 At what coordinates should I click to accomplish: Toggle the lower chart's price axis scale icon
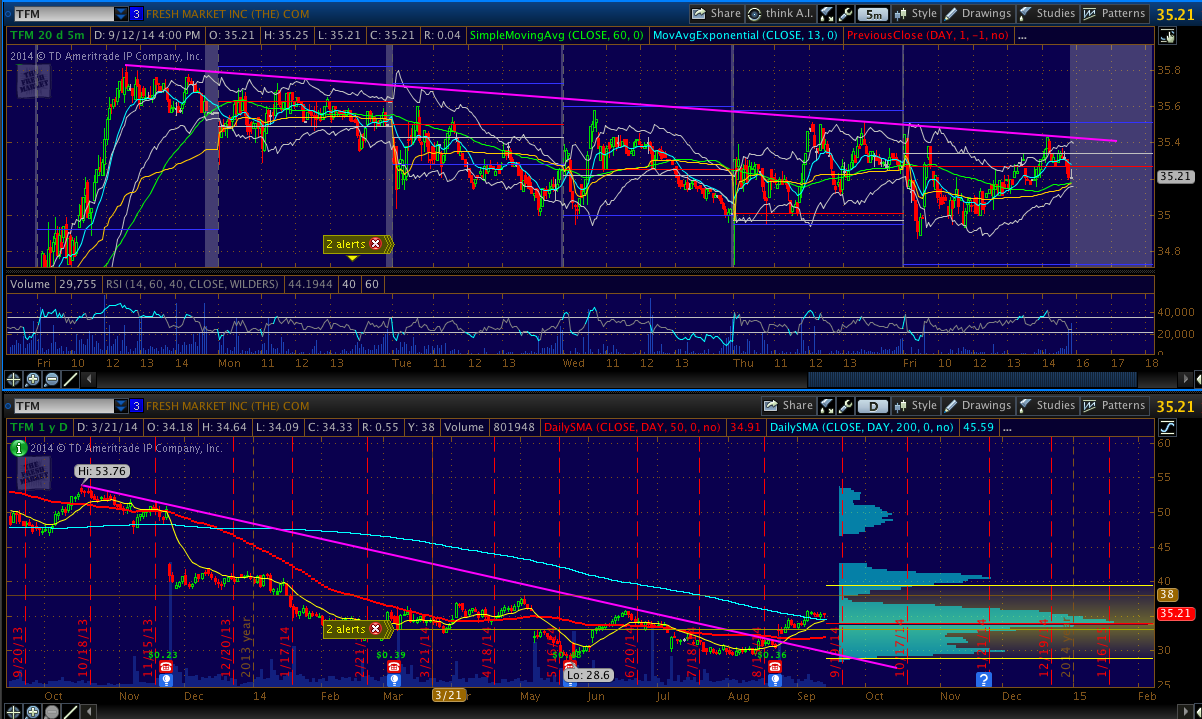point(1167,427)
